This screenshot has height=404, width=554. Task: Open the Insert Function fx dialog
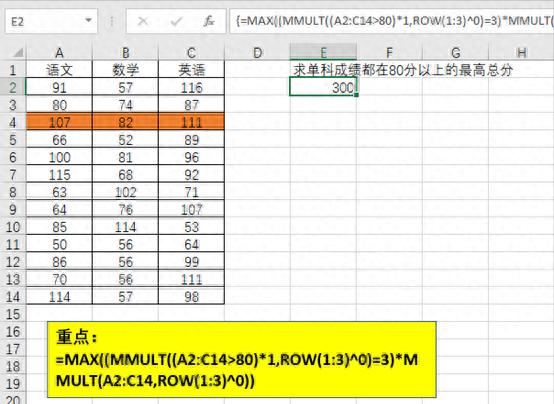pos(209,22)
